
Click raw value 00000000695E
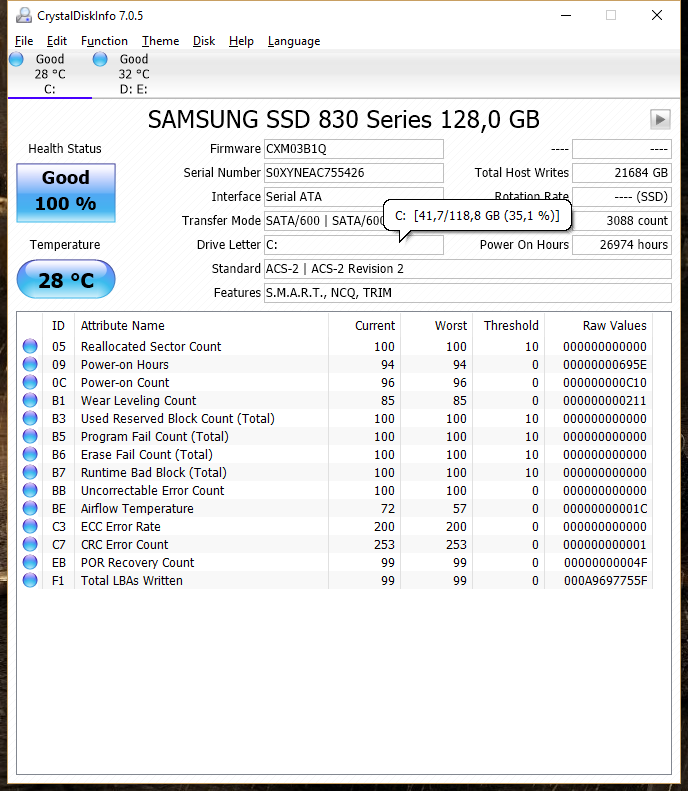[x=605, y=365]
